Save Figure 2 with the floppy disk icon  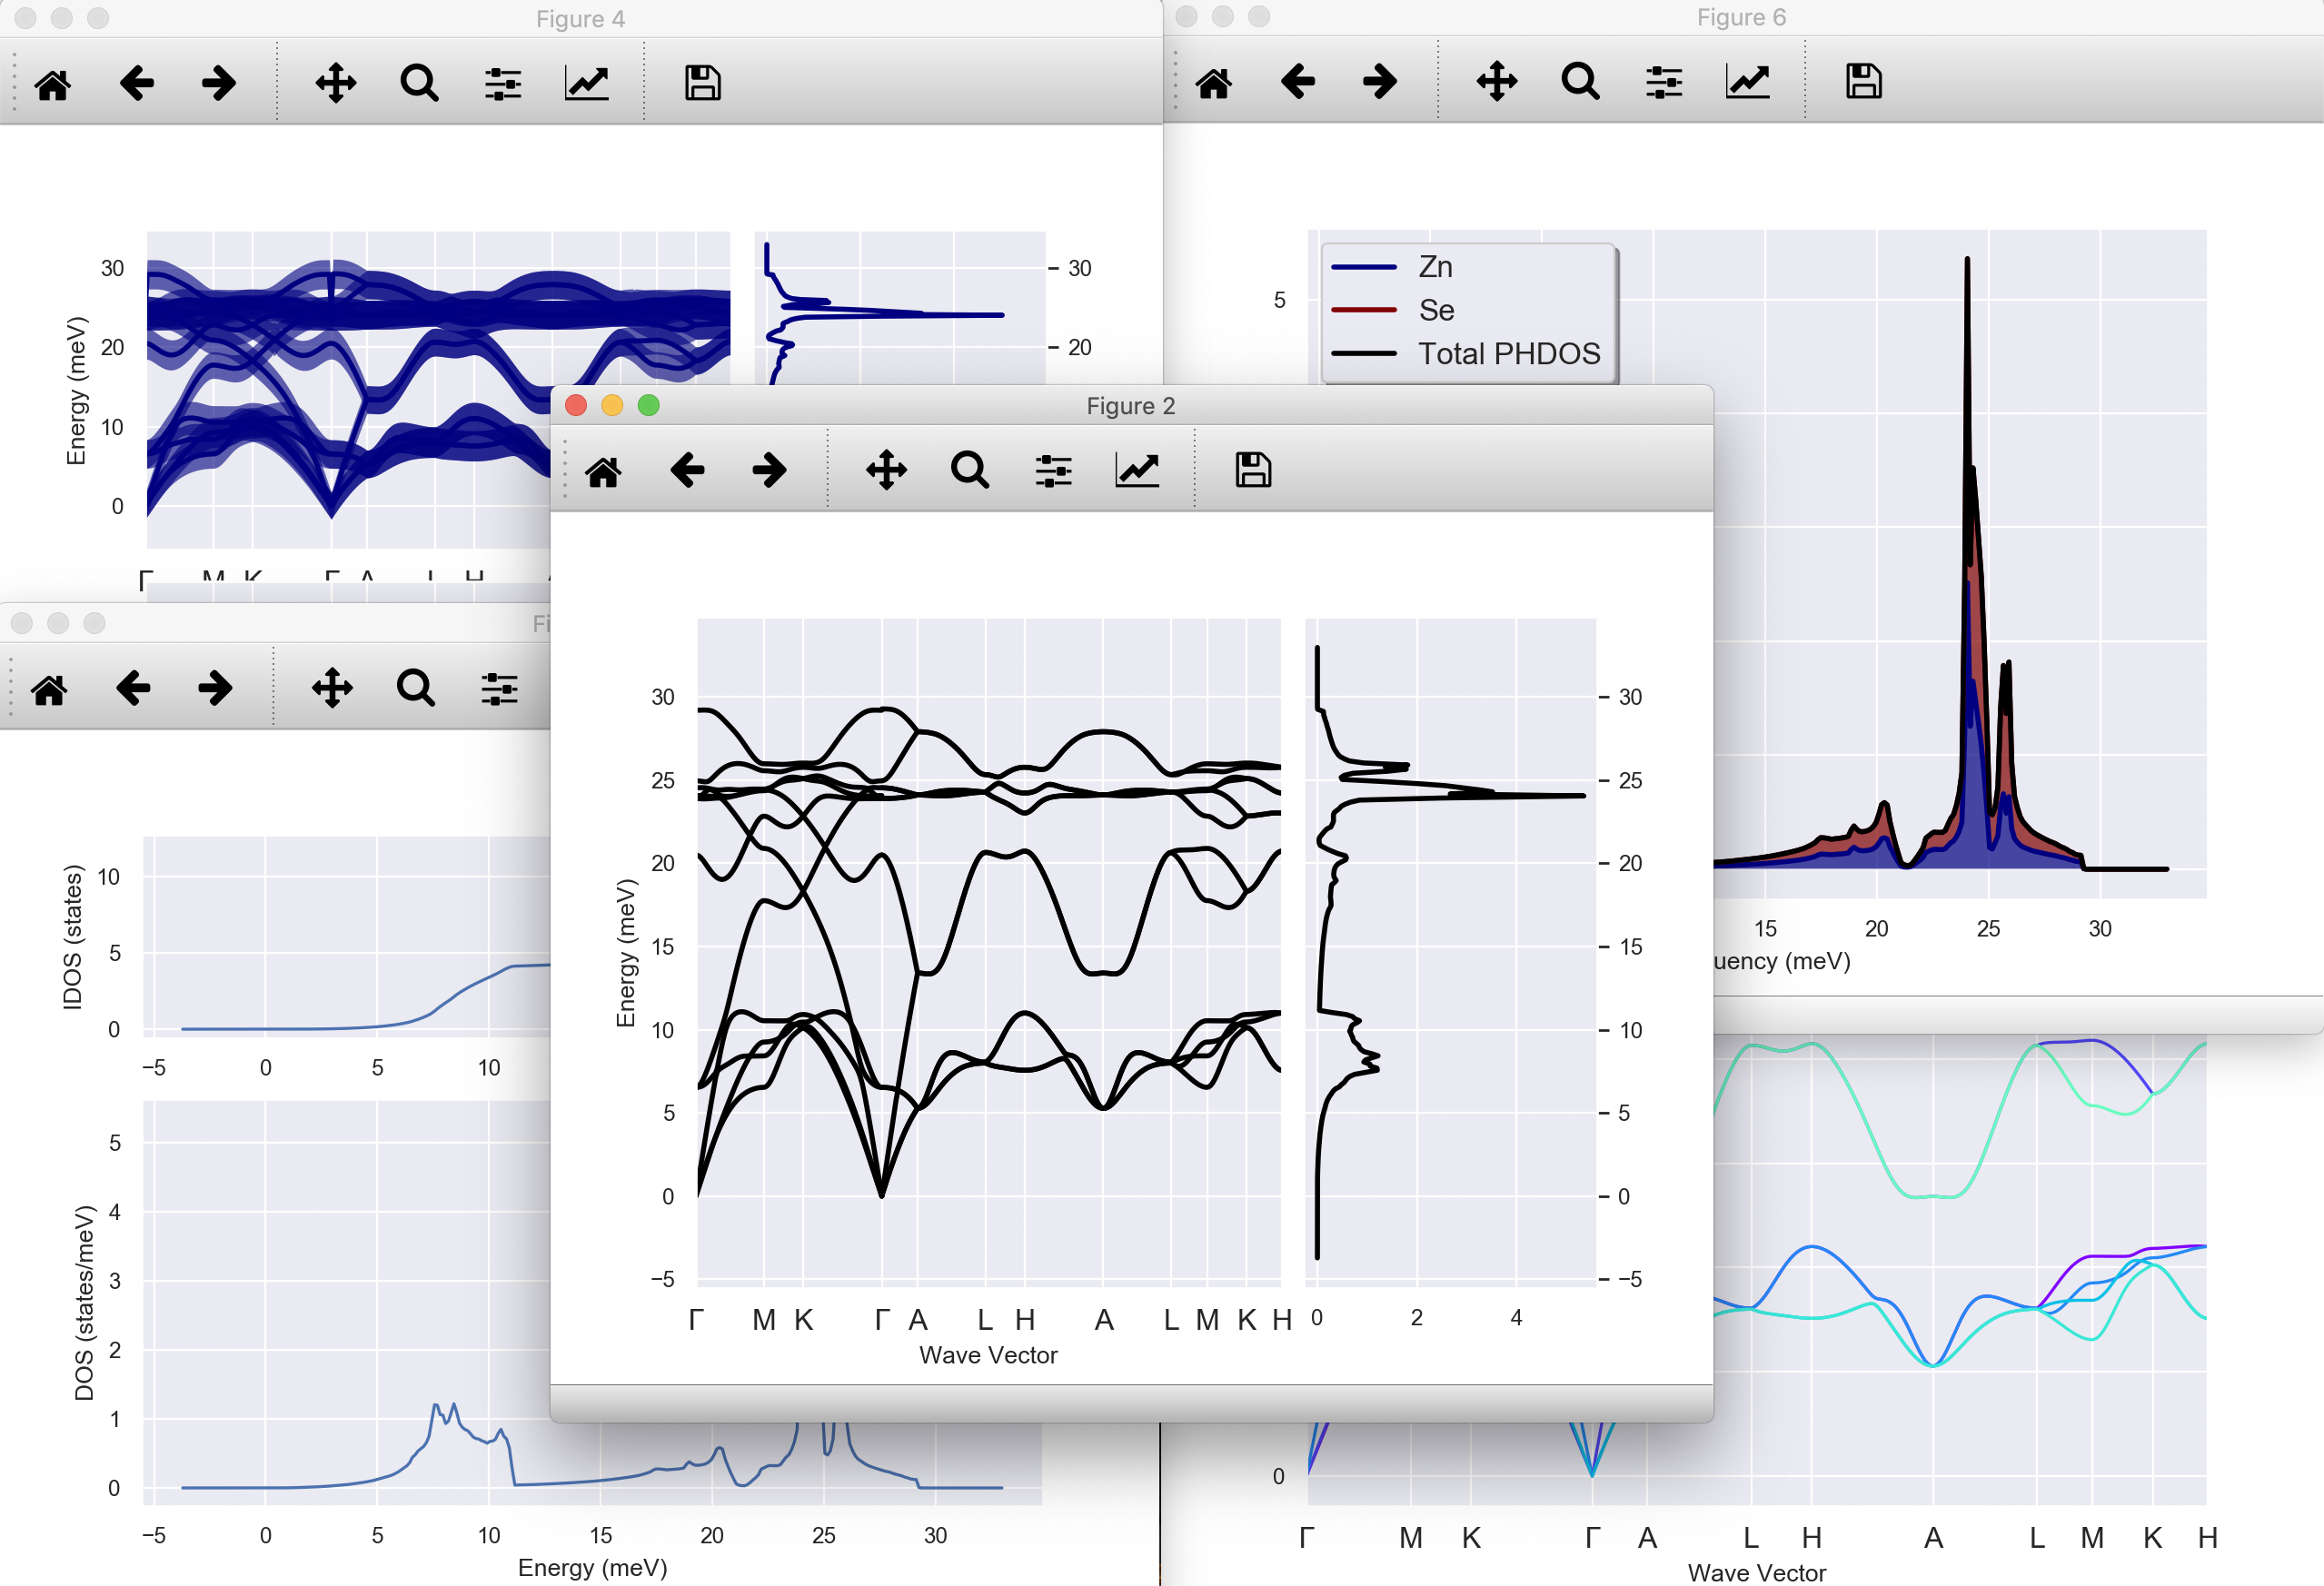(x=1252, y=470)
